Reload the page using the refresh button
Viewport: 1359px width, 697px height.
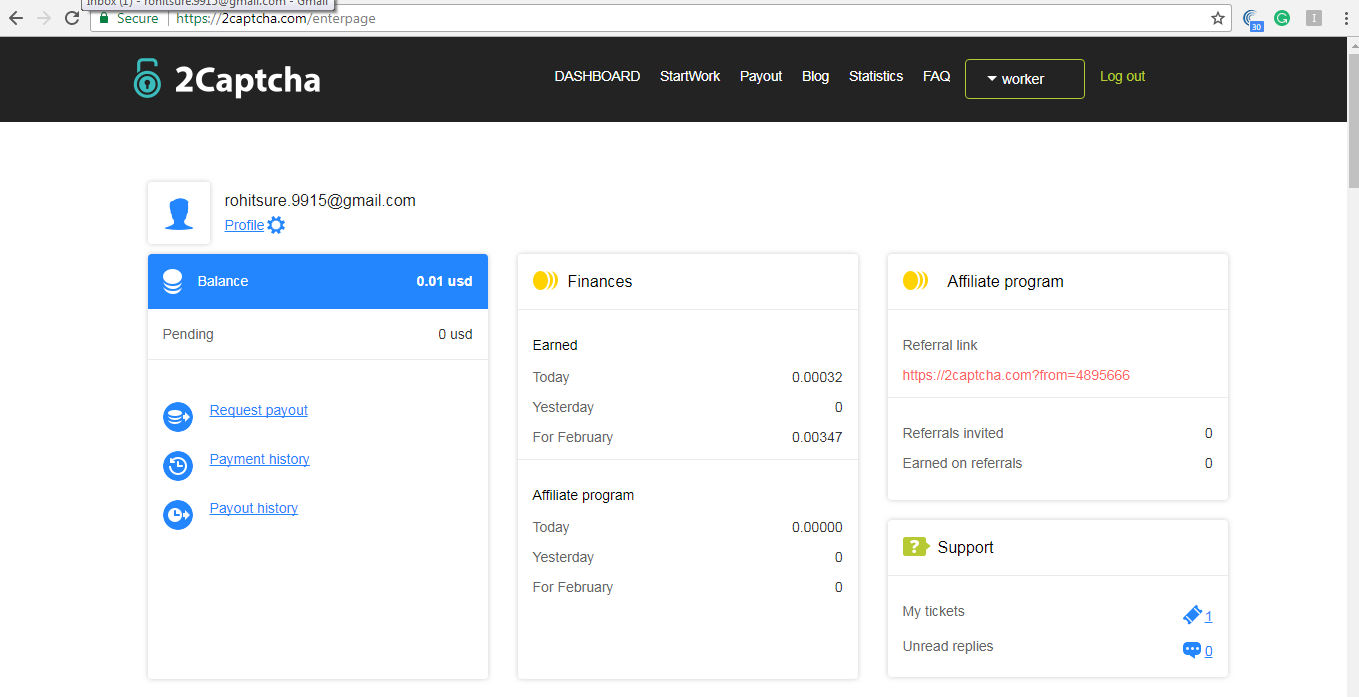(x=72, y=18)
